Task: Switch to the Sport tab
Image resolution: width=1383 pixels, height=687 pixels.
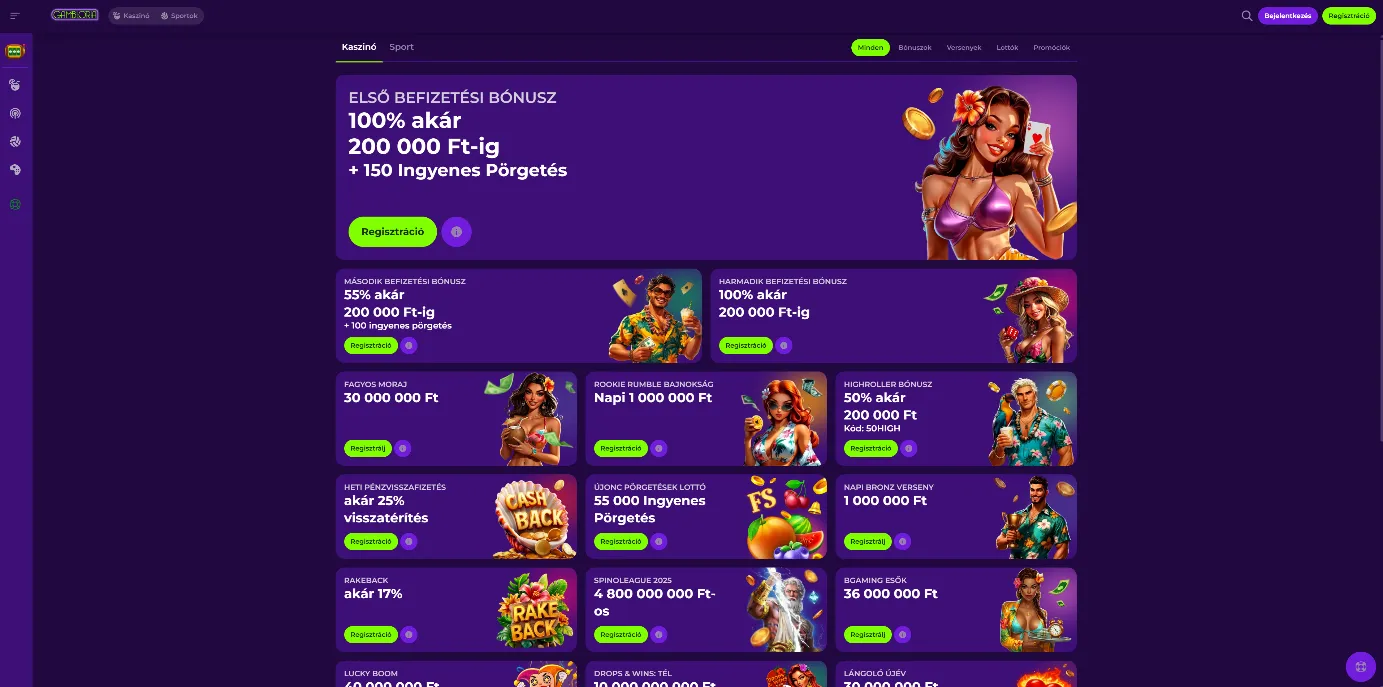Action: click(x=401, y=47)
